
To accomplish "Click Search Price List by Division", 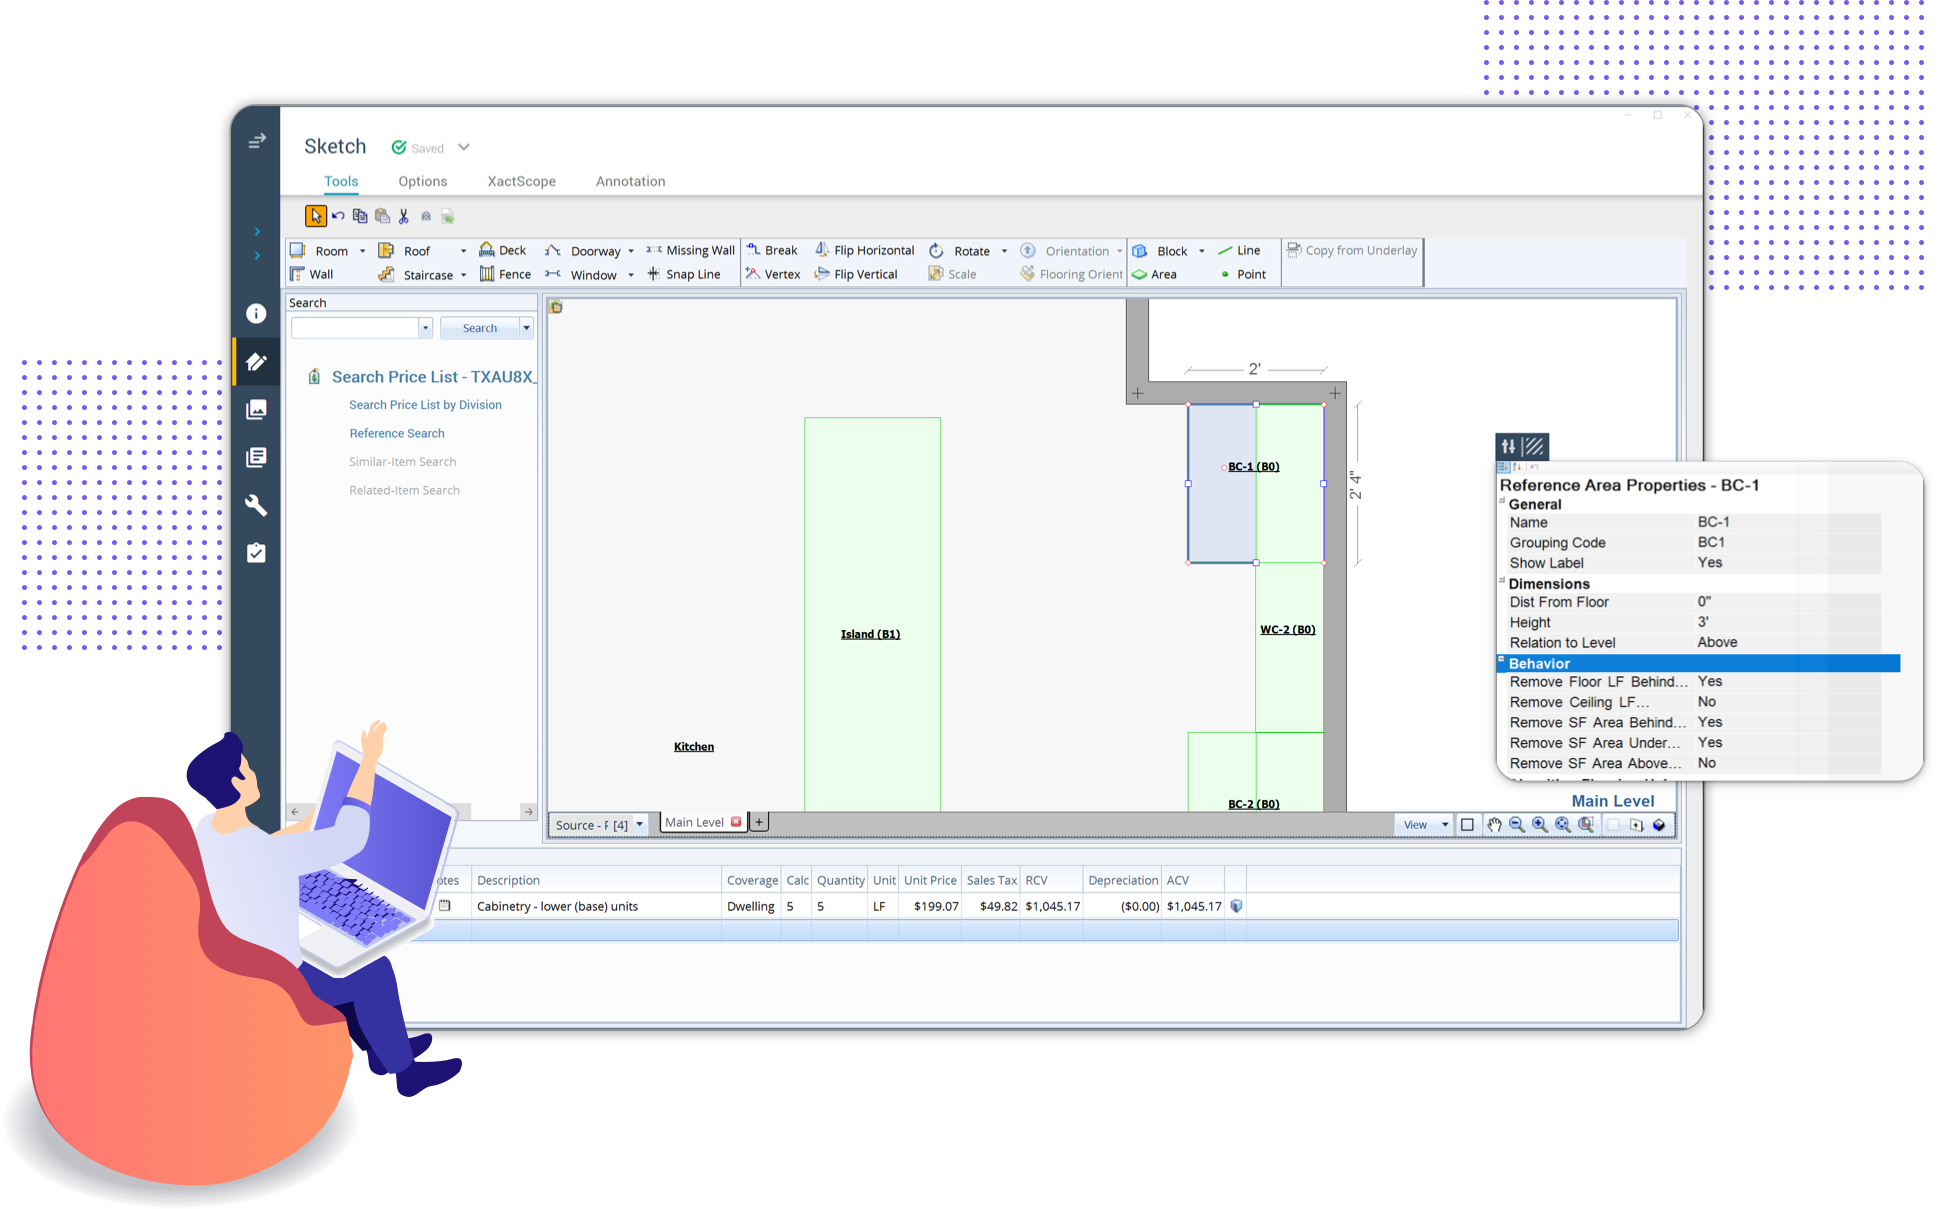I will (x=425, y=405).
